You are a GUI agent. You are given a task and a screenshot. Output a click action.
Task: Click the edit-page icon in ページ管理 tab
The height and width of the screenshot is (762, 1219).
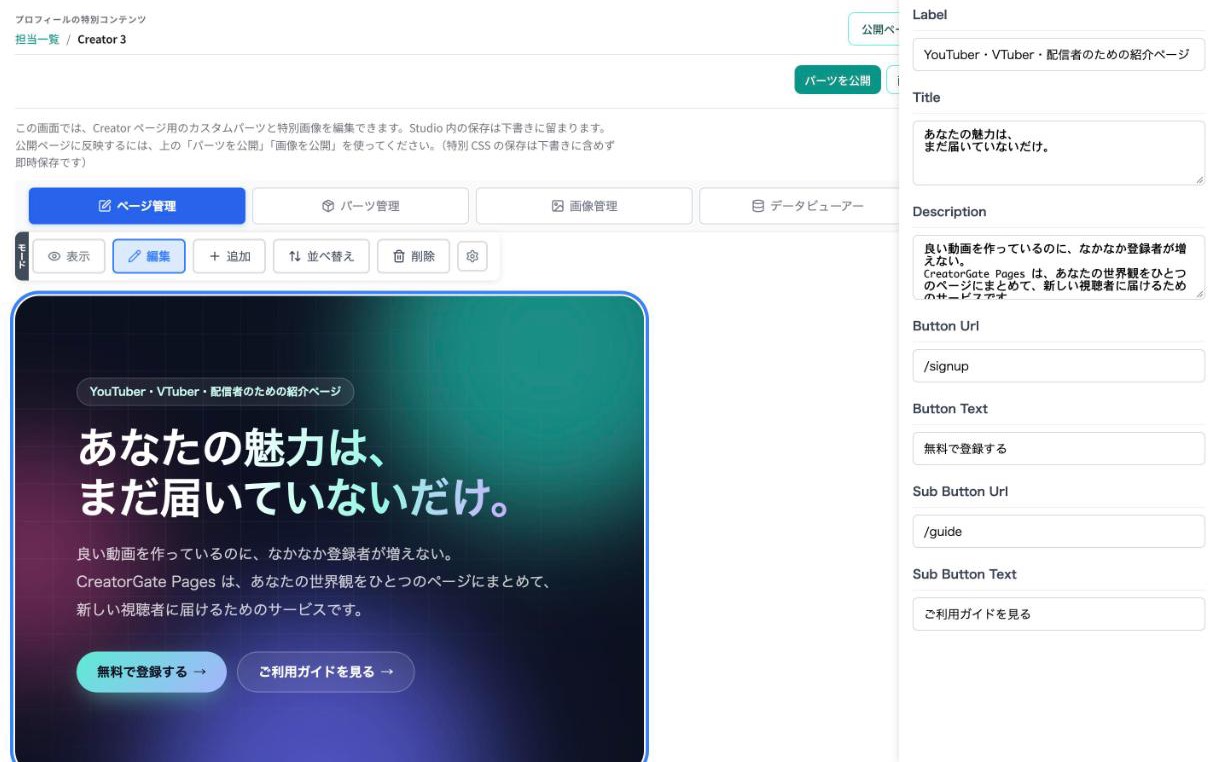[105, 206]
